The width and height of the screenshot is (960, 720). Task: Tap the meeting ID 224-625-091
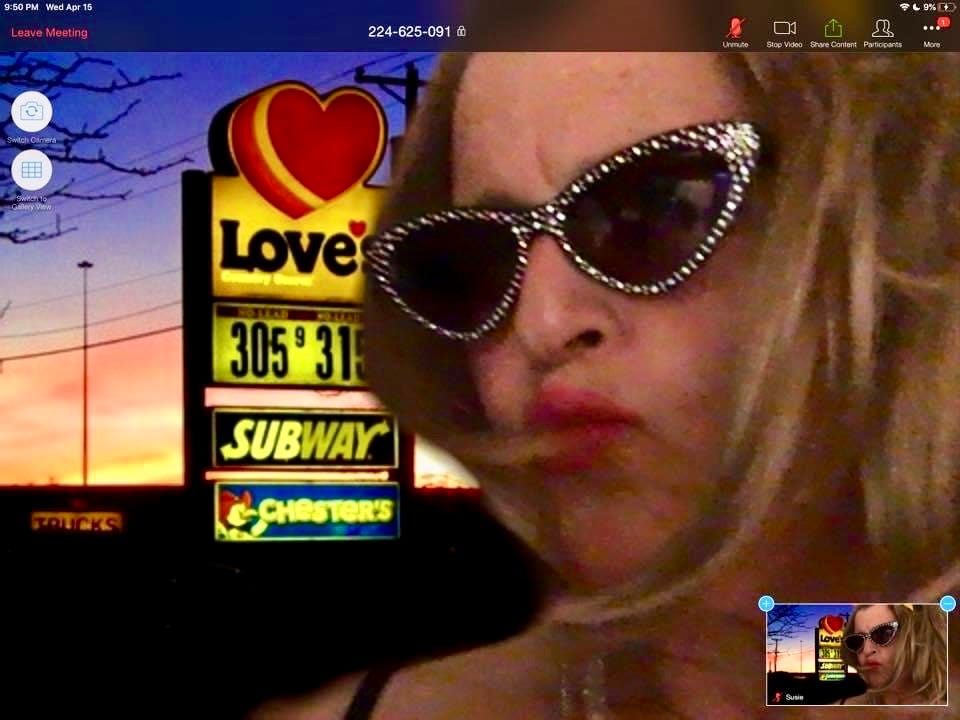[x=409, y=32]
